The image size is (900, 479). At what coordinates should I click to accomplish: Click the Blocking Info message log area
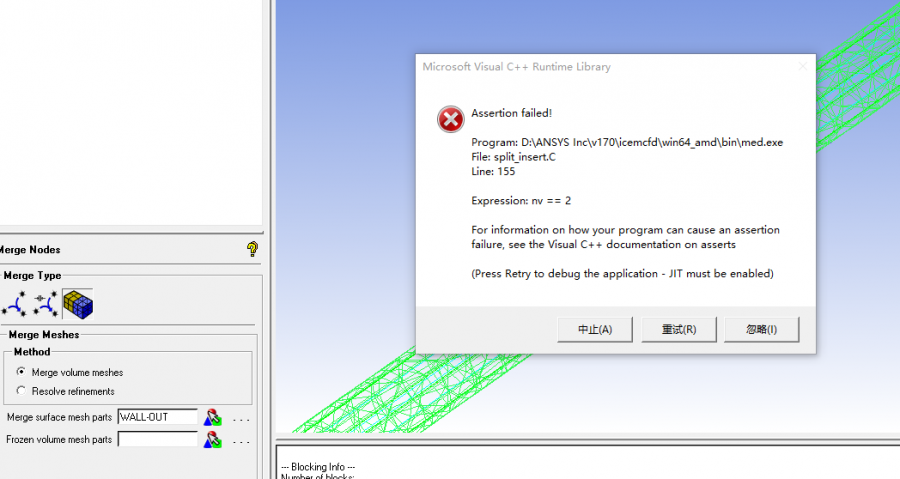588,462
